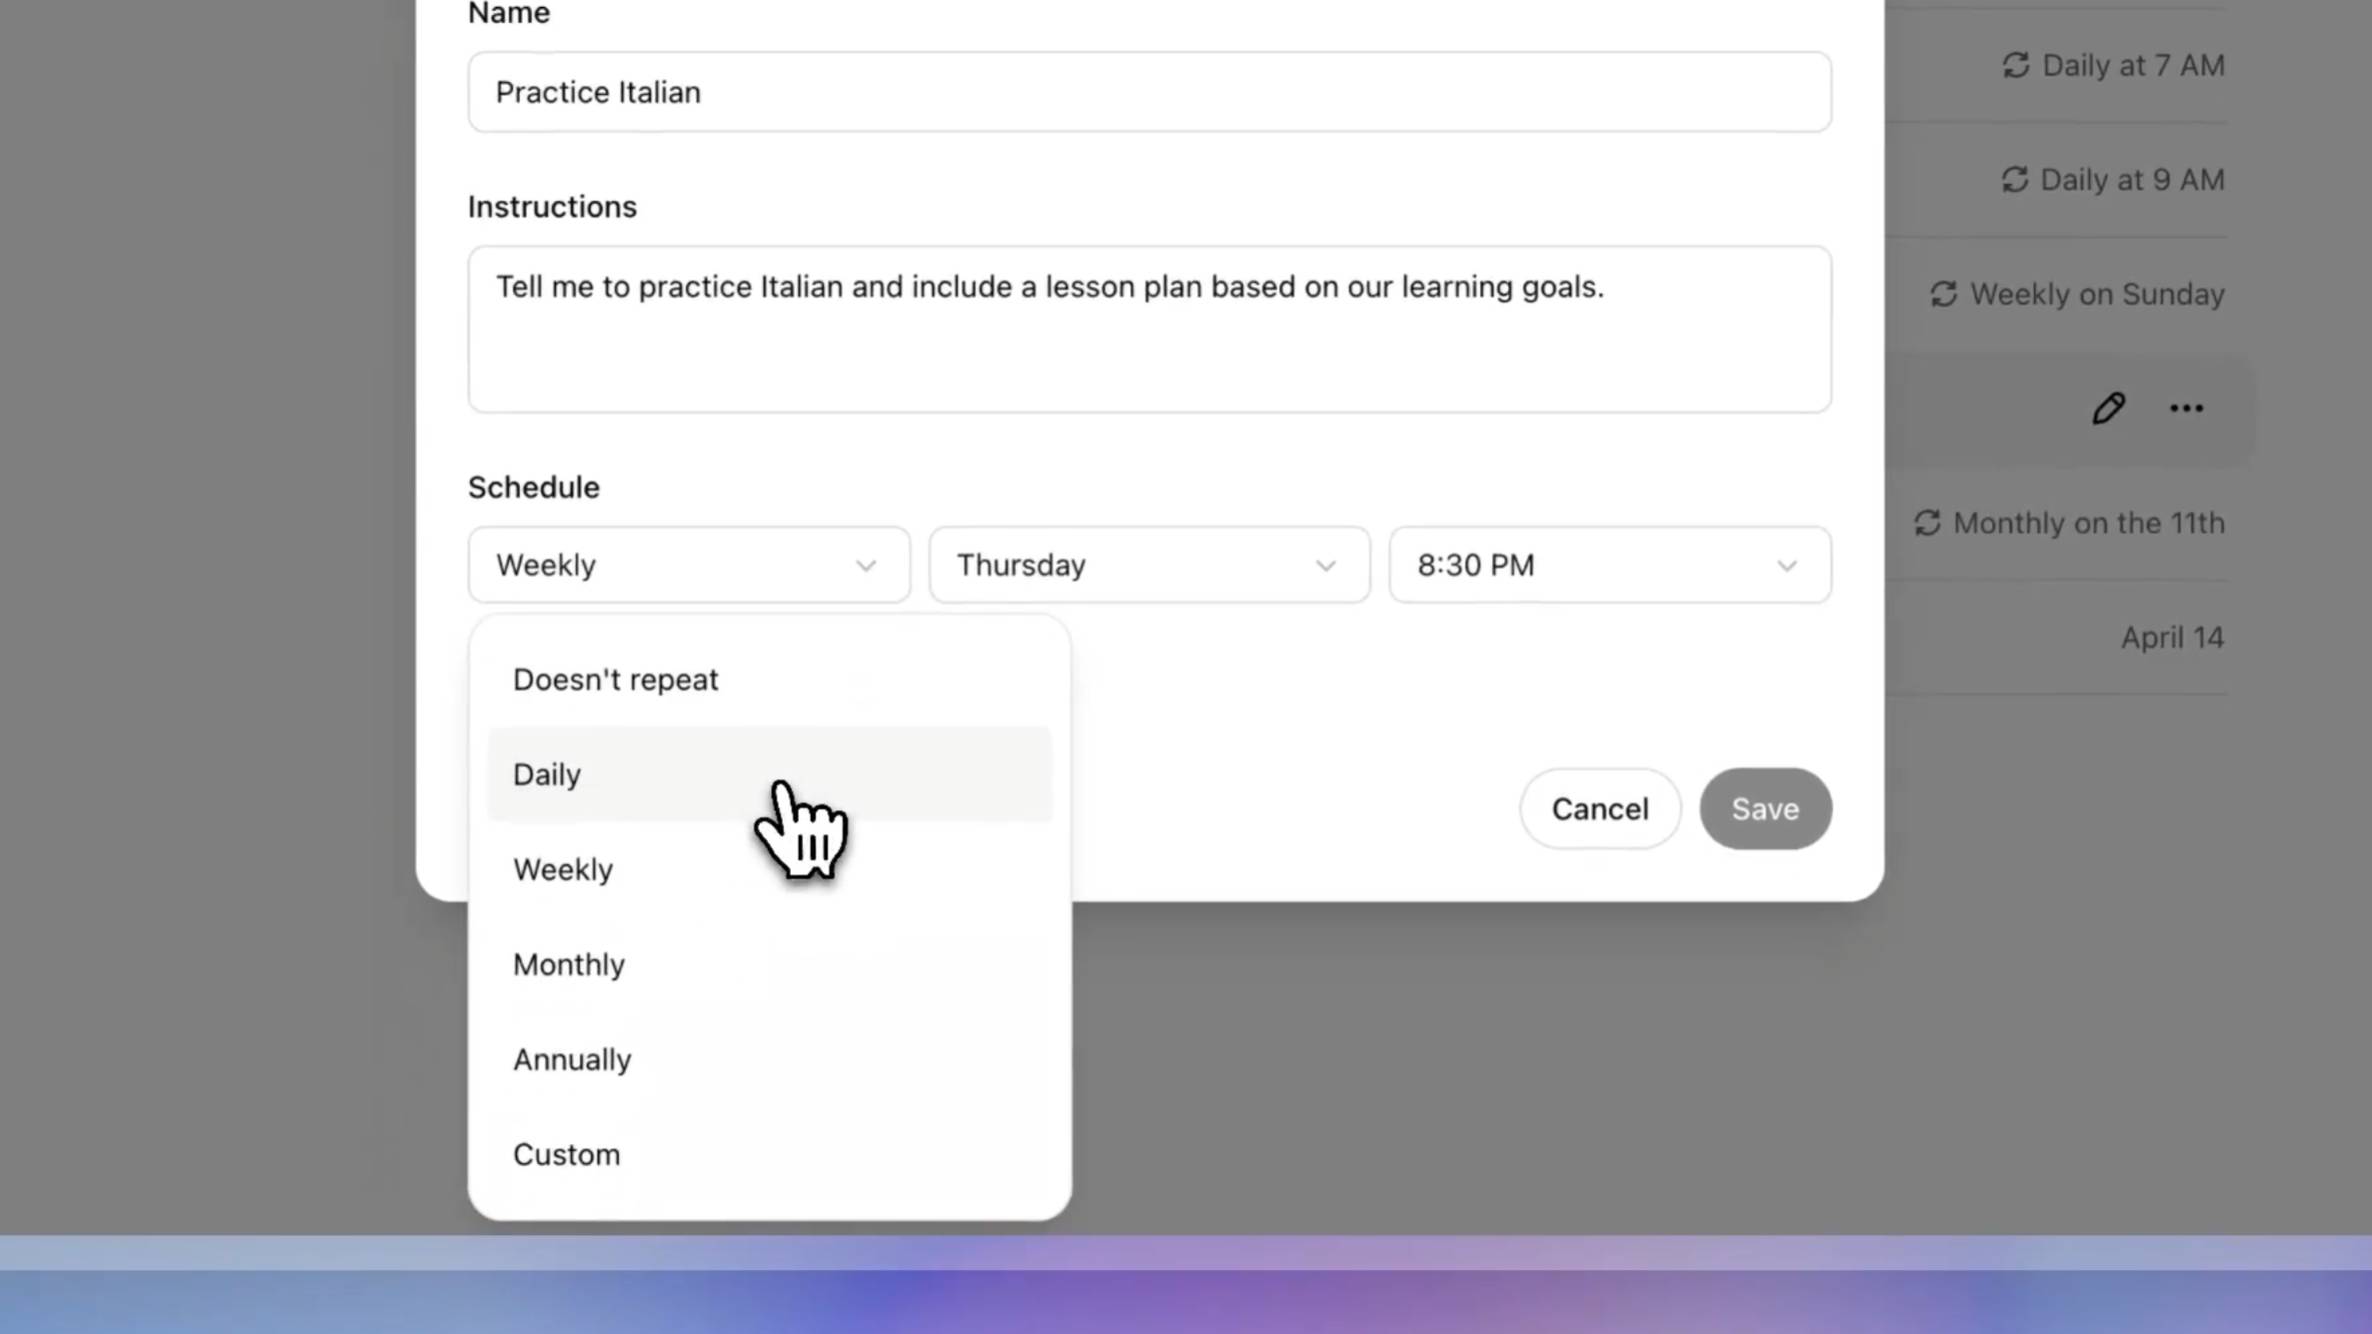Click the pencil/edit icon in the sidebar

pyautogui.click(x=2108, y=407)
